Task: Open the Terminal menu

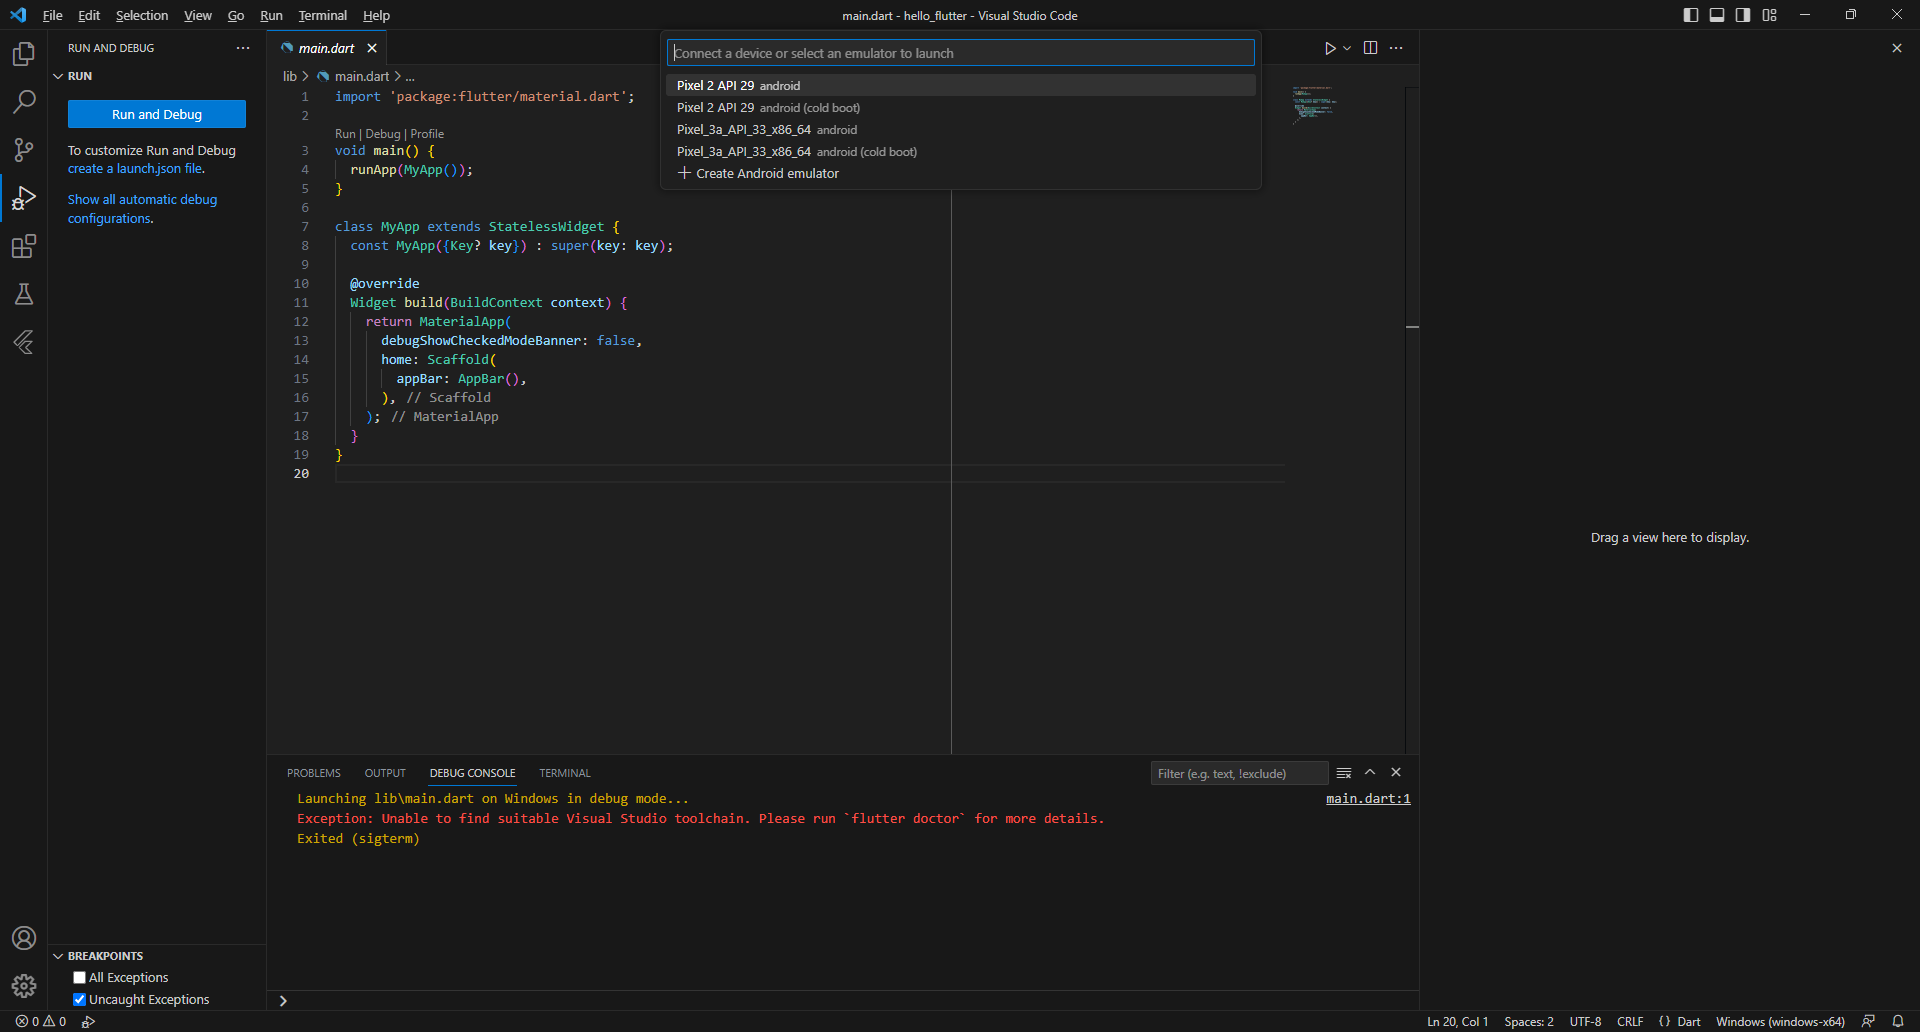Action: click(323, 15)
